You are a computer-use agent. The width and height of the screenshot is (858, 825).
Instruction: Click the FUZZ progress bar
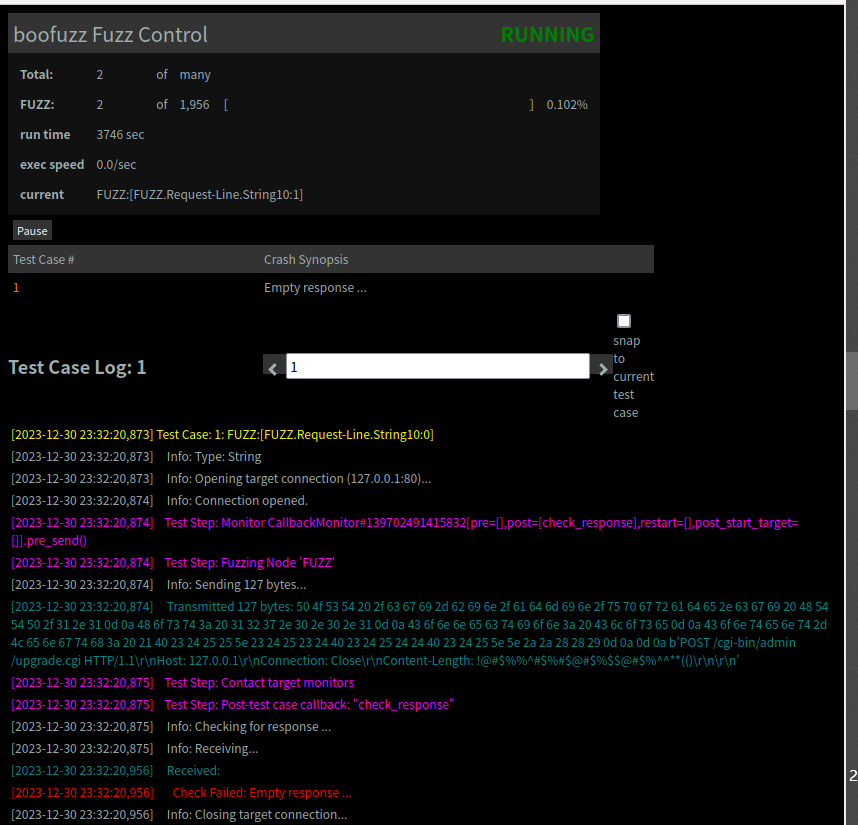(x=378, y=105)
